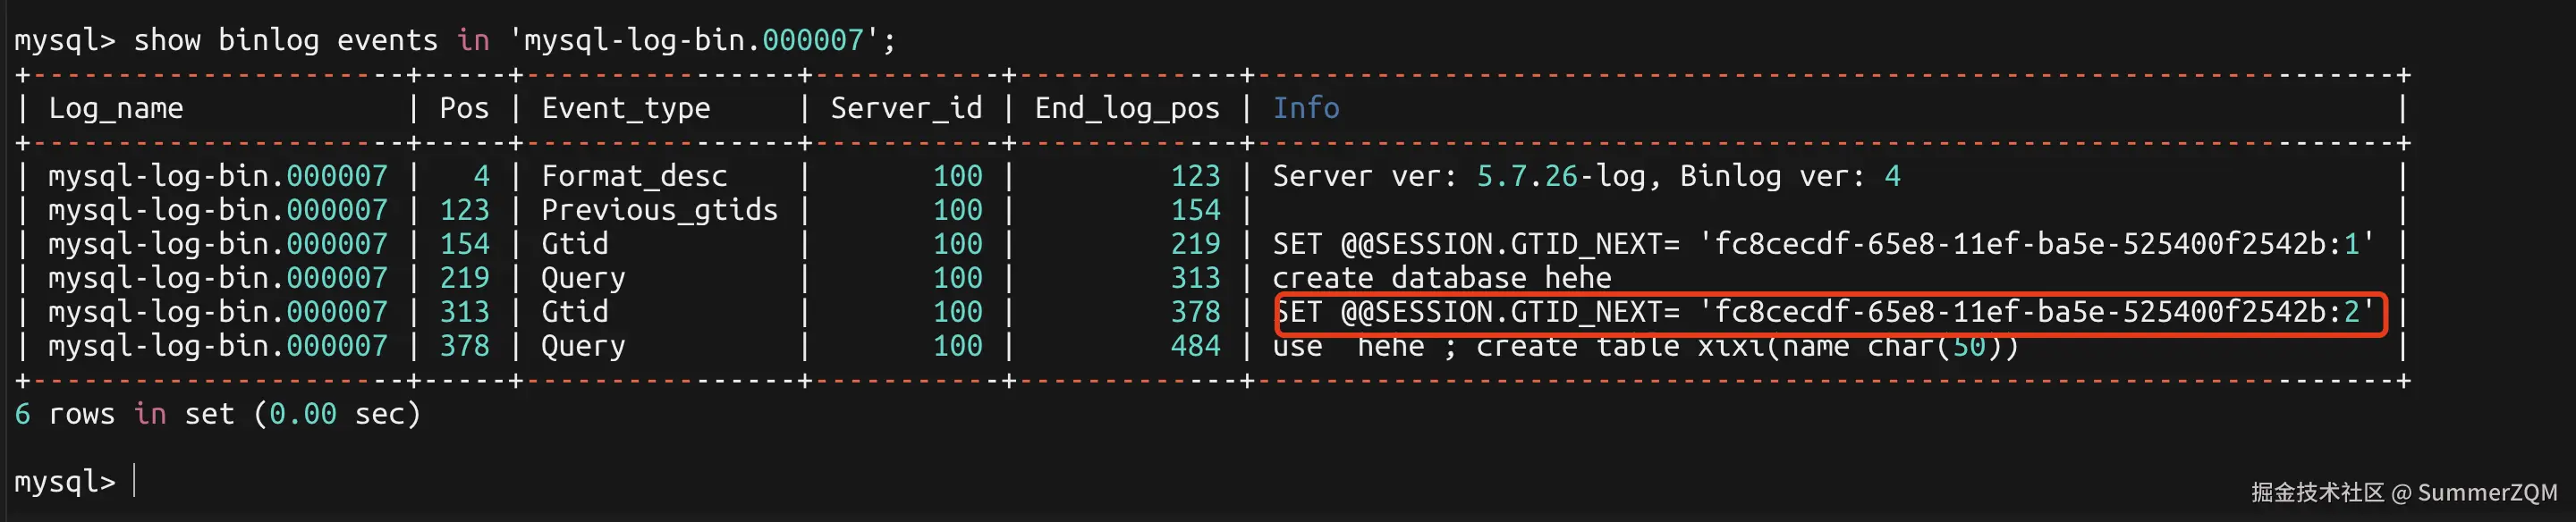Screen dimensions: 2576x522
Task: Click the End_log_pos column header
Action: click(x=1127, y=108)
